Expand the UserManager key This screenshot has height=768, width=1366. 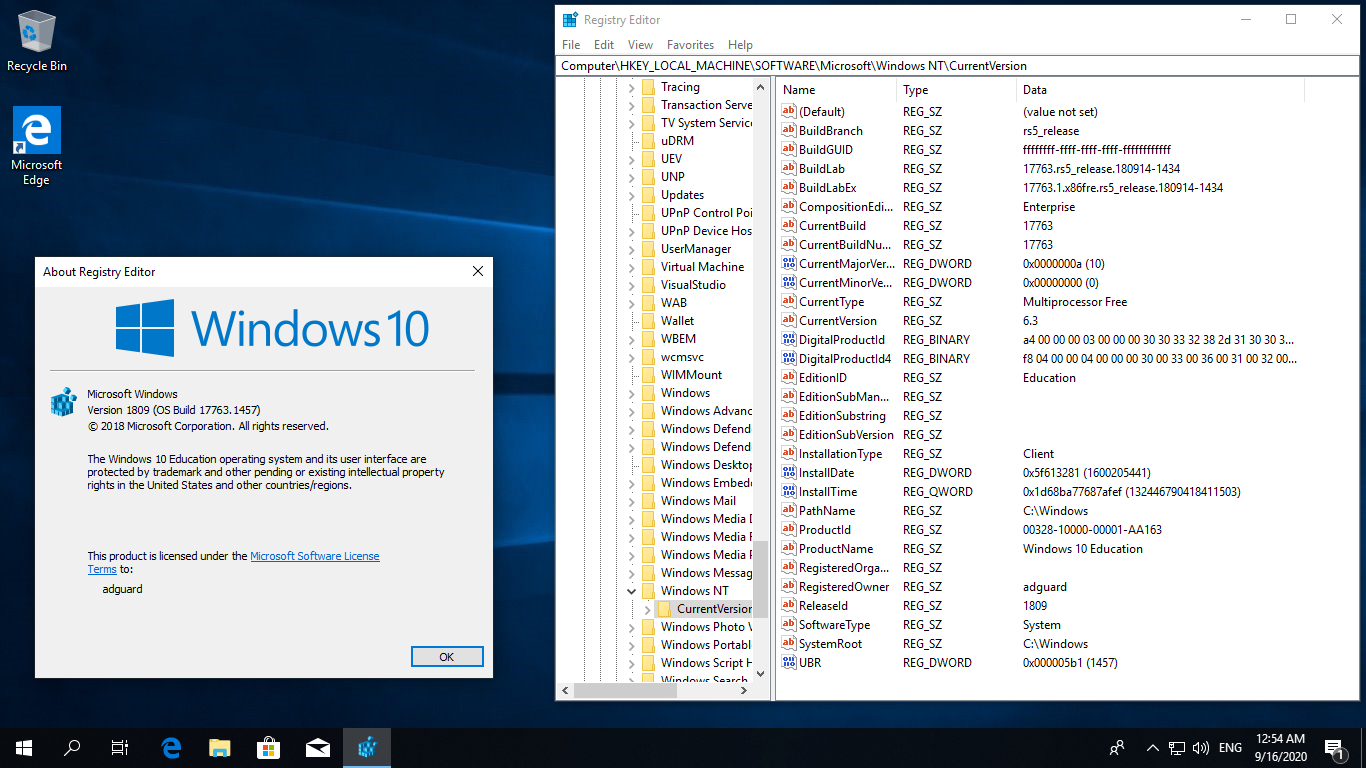(x=631, y=249)
